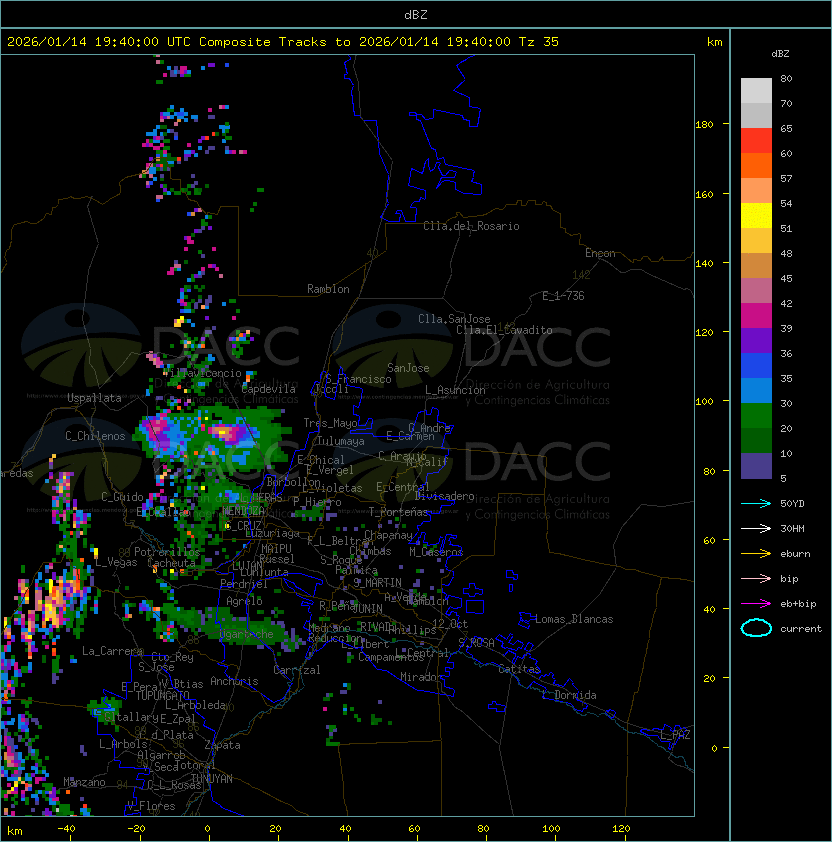Pick the light blue 30–35 dBZ swatch

coord(756,390)
